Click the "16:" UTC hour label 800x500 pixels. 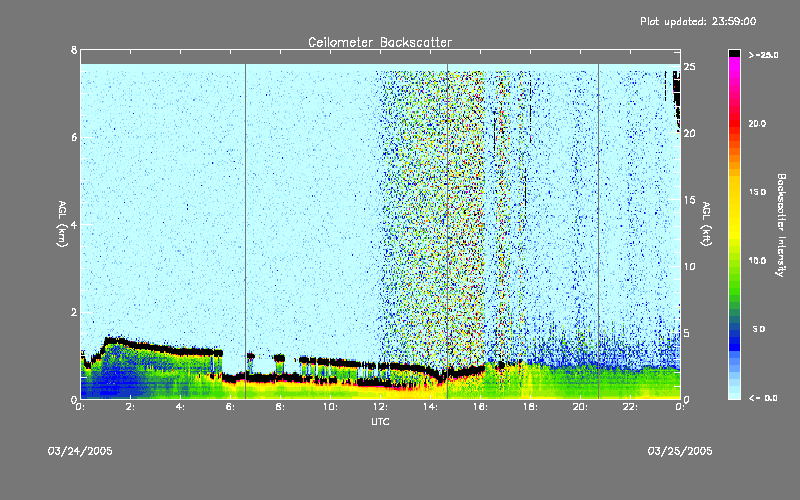coord(480,407)
